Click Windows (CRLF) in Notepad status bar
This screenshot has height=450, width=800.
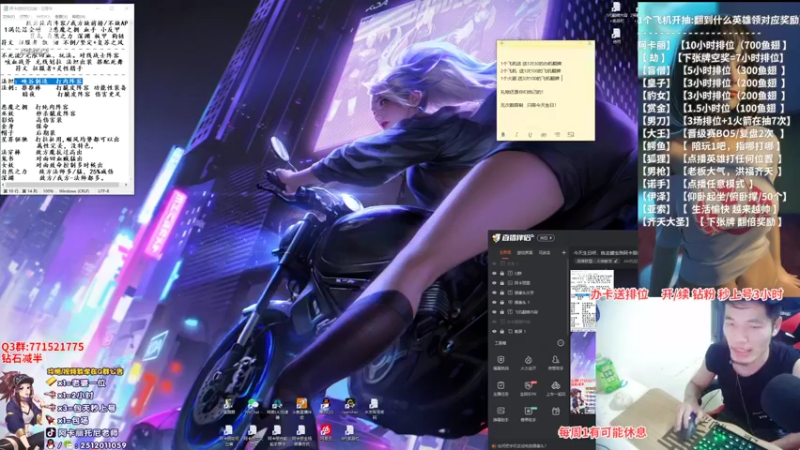pos(74,191)
